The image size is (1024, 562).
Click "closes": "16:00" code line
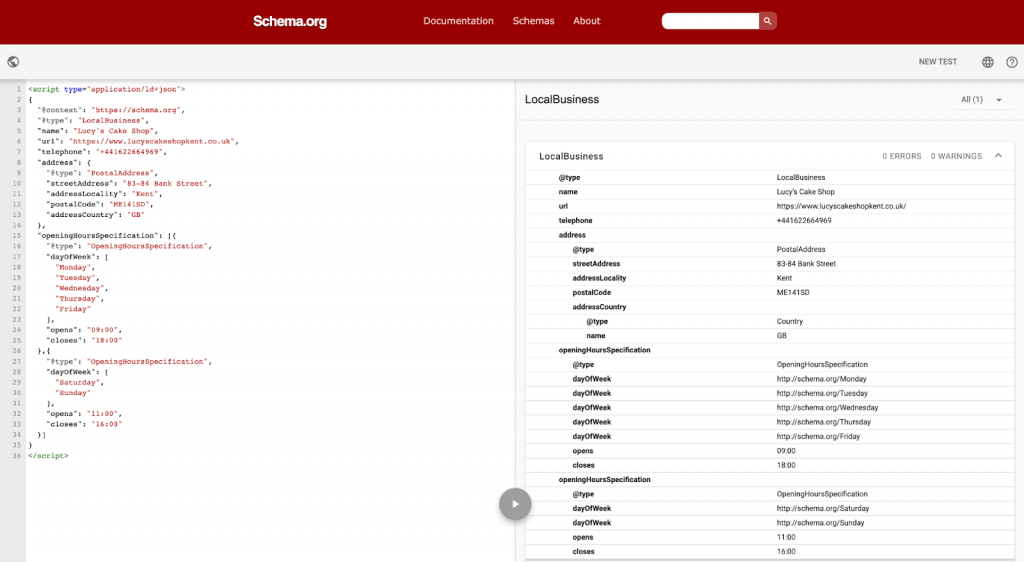coord(84,424)
